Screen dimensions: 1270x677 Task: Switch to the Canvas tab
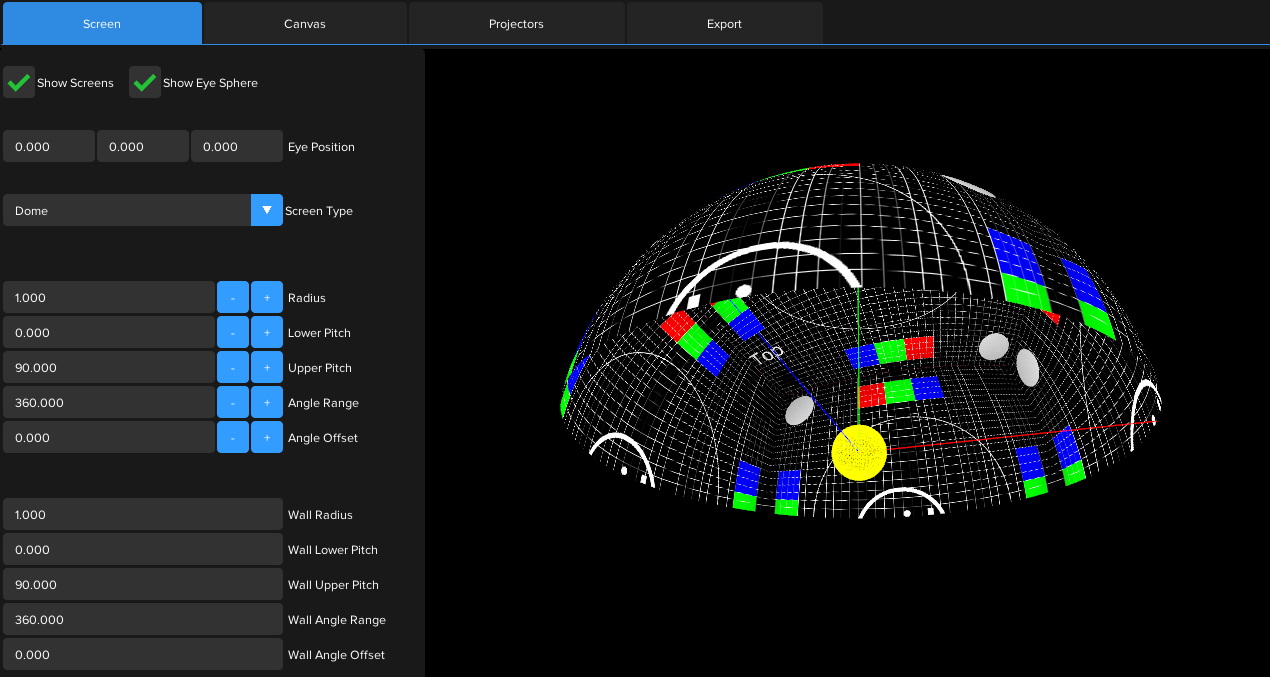pos(304,23)
